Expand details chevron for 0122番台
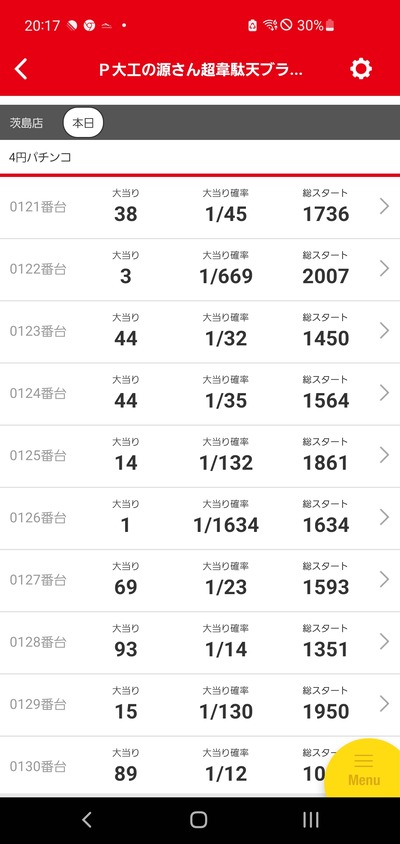The width and height of the screenshot is (400, 844). (x=384, y=268)
